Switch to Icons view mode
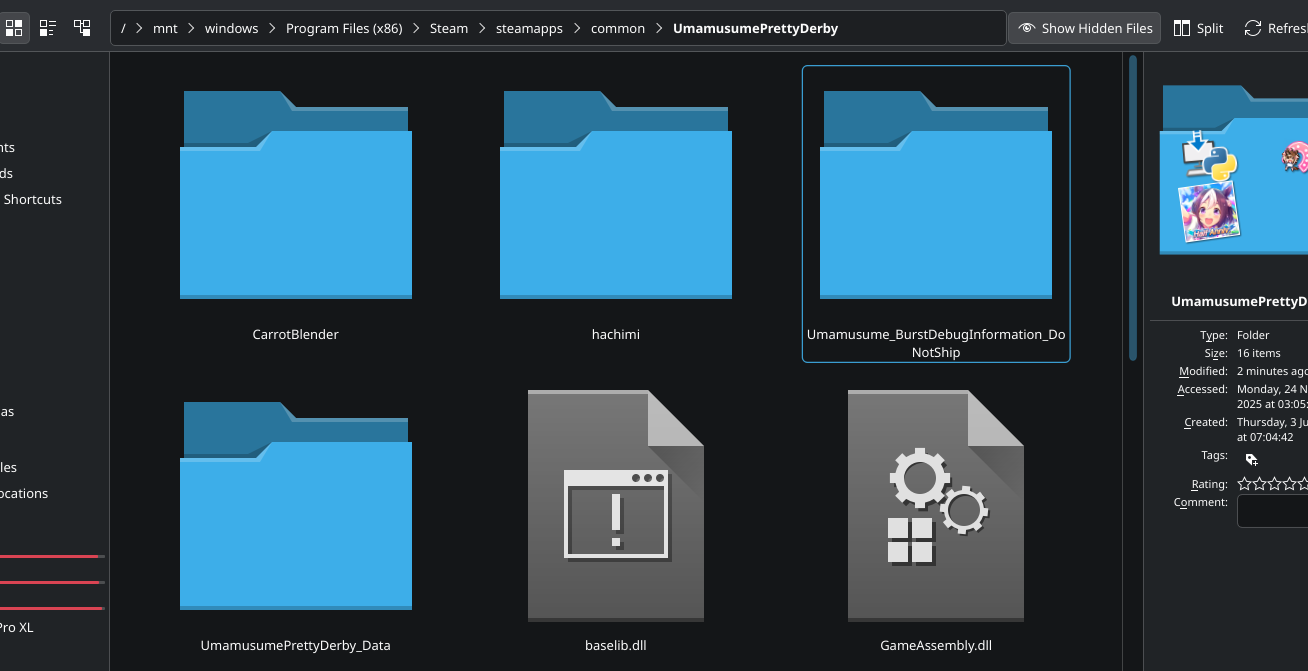This screenshot has width=1308, height=671. click(16, 28)
